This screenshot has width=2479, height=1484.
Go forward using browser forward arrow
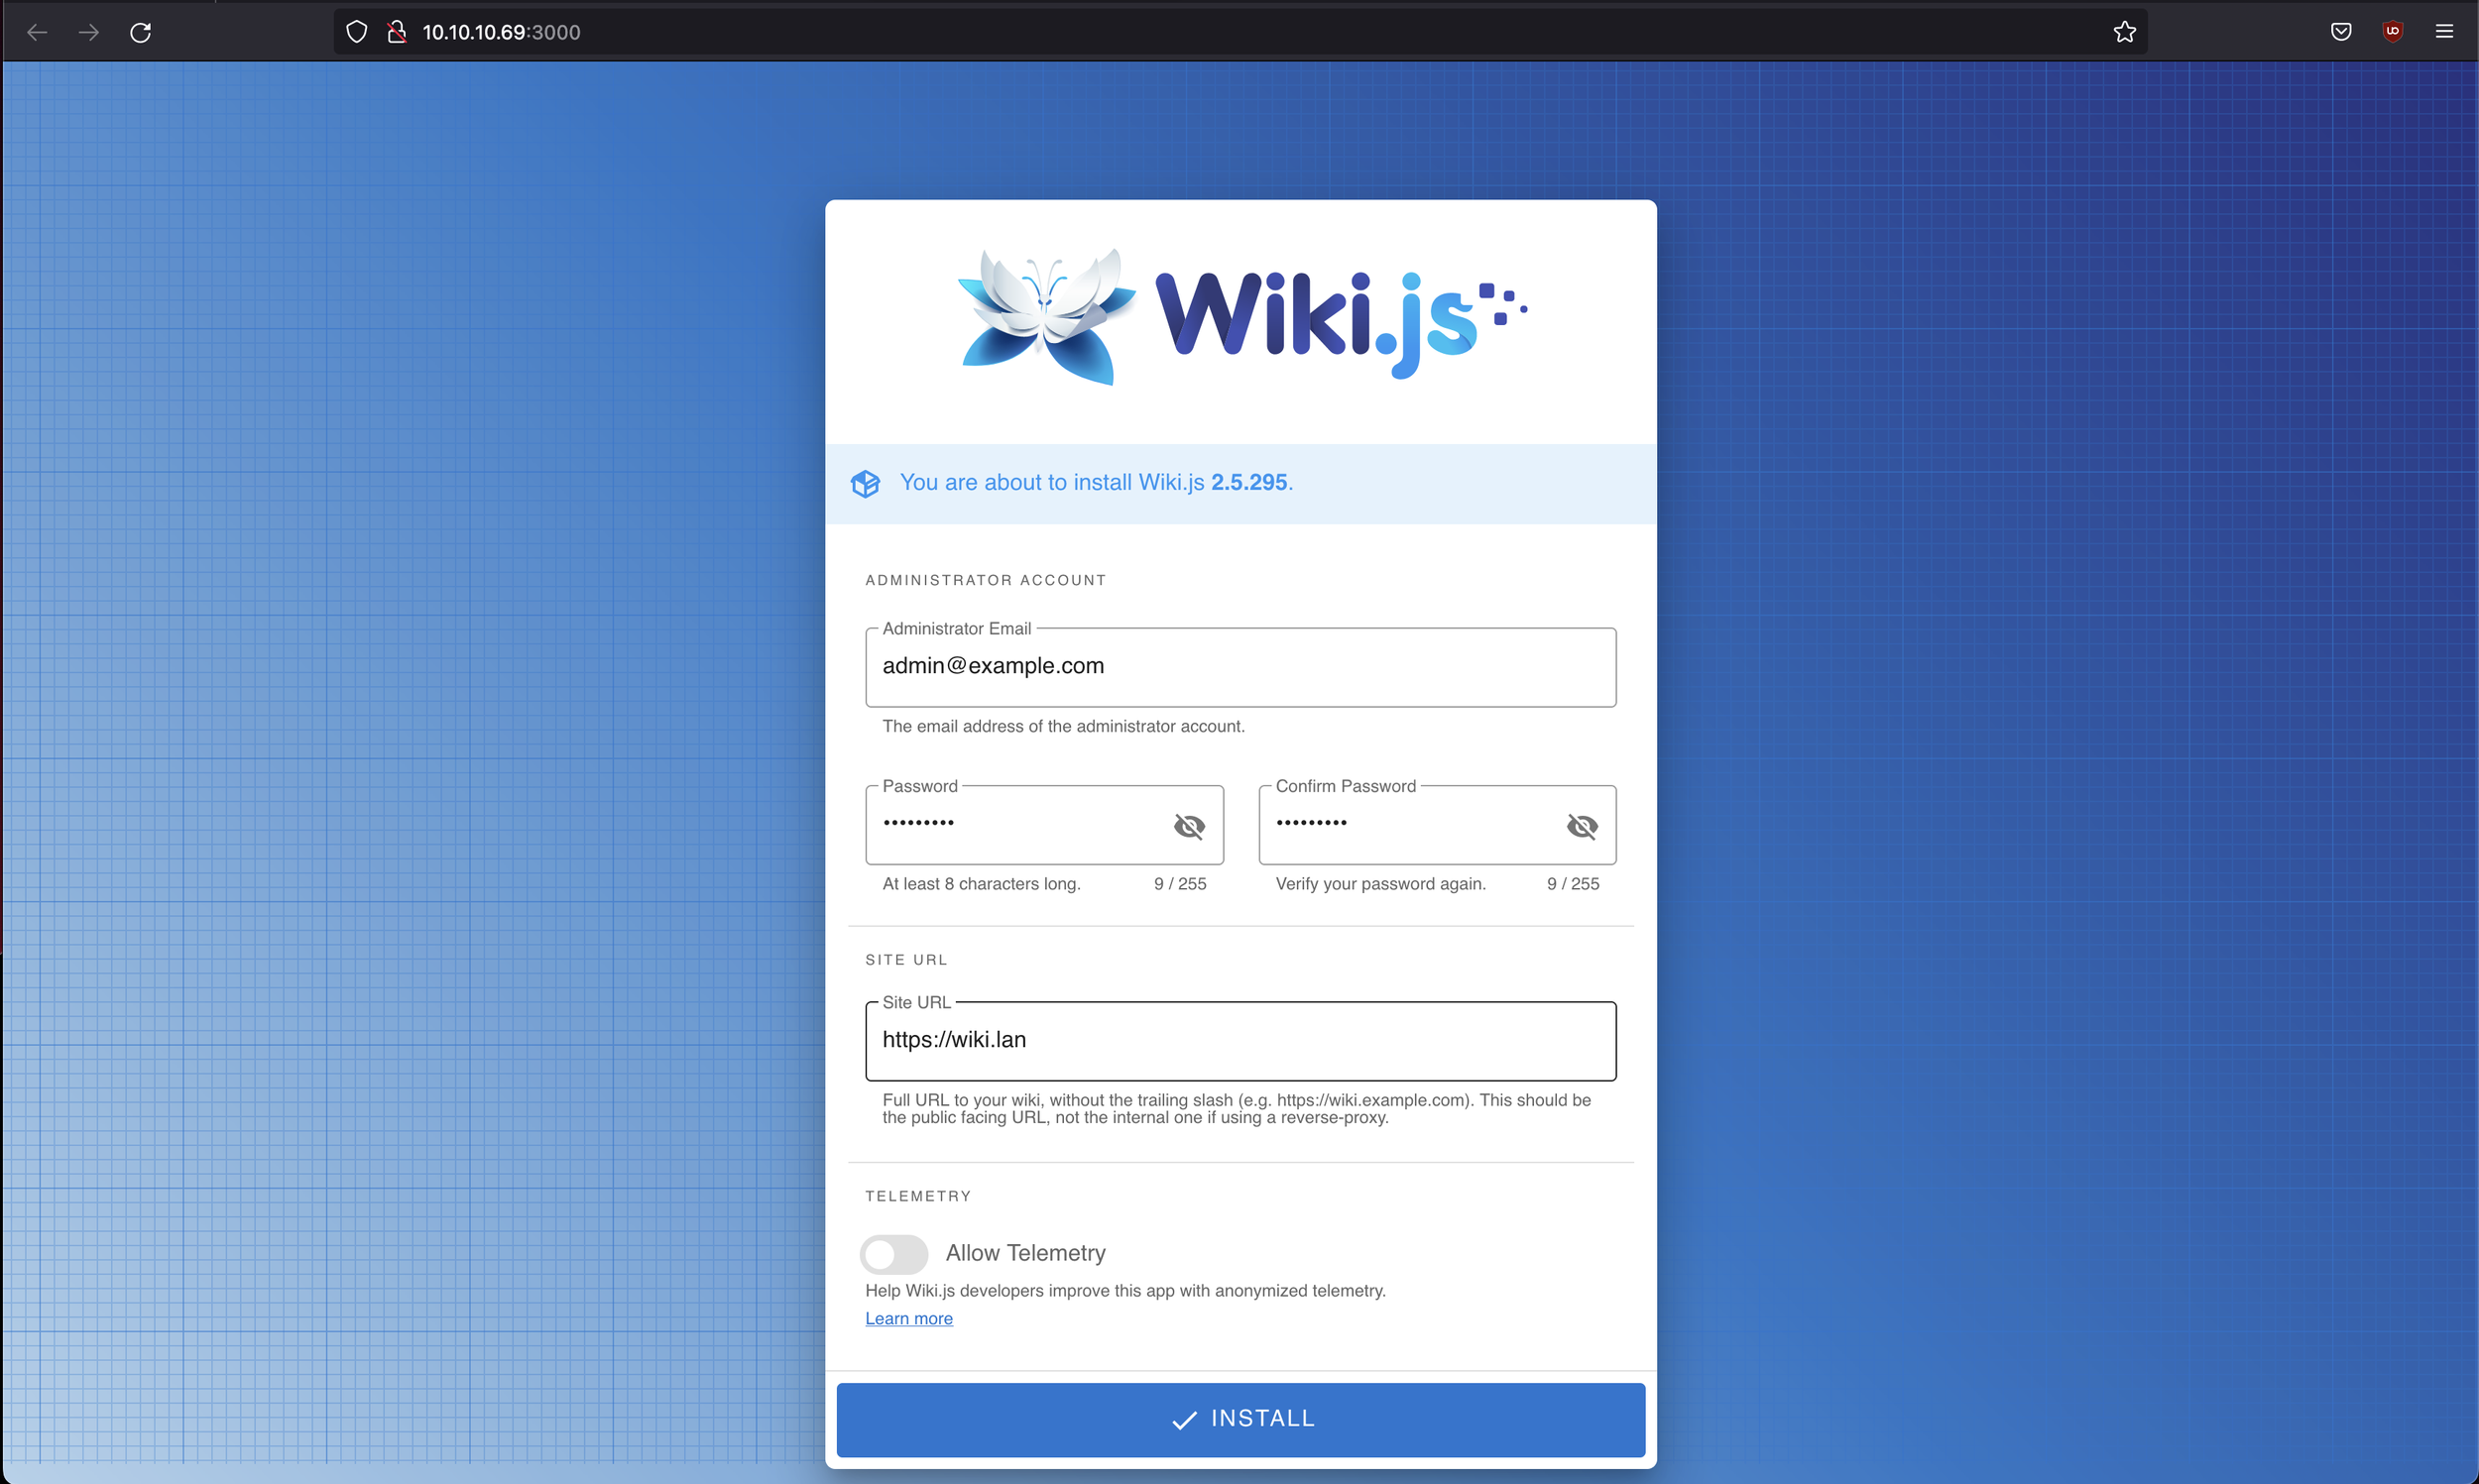point(89,32)
